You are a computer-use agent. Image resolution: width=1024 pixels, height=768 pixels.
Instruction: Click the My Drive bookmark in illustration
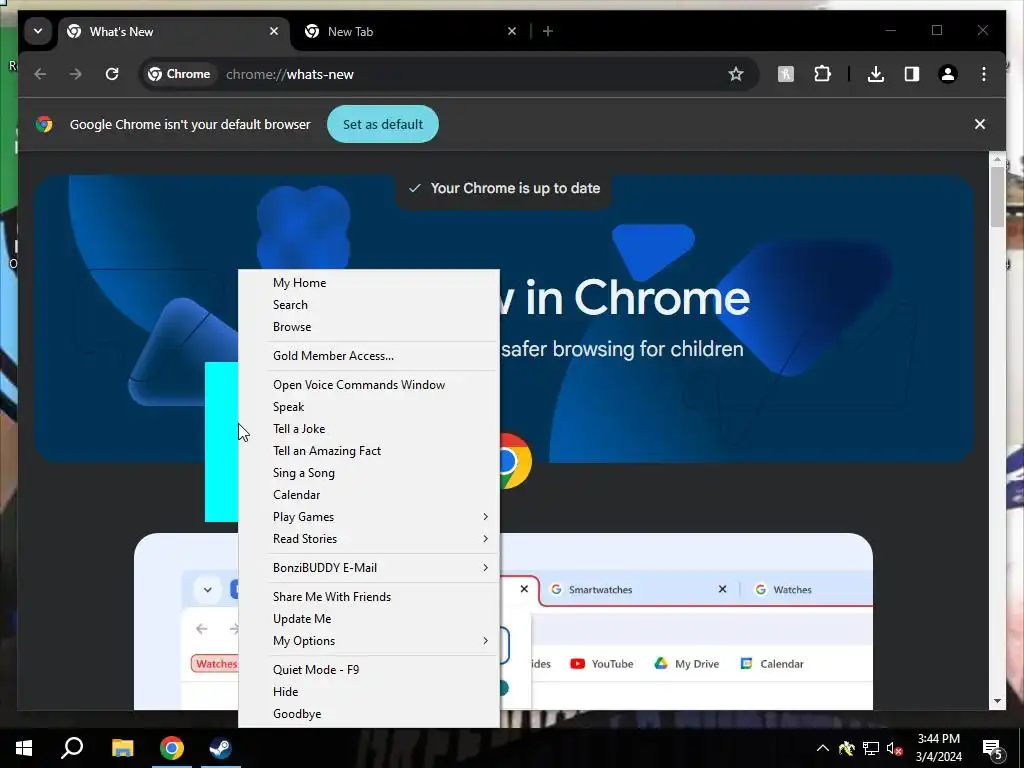point(686,664)
